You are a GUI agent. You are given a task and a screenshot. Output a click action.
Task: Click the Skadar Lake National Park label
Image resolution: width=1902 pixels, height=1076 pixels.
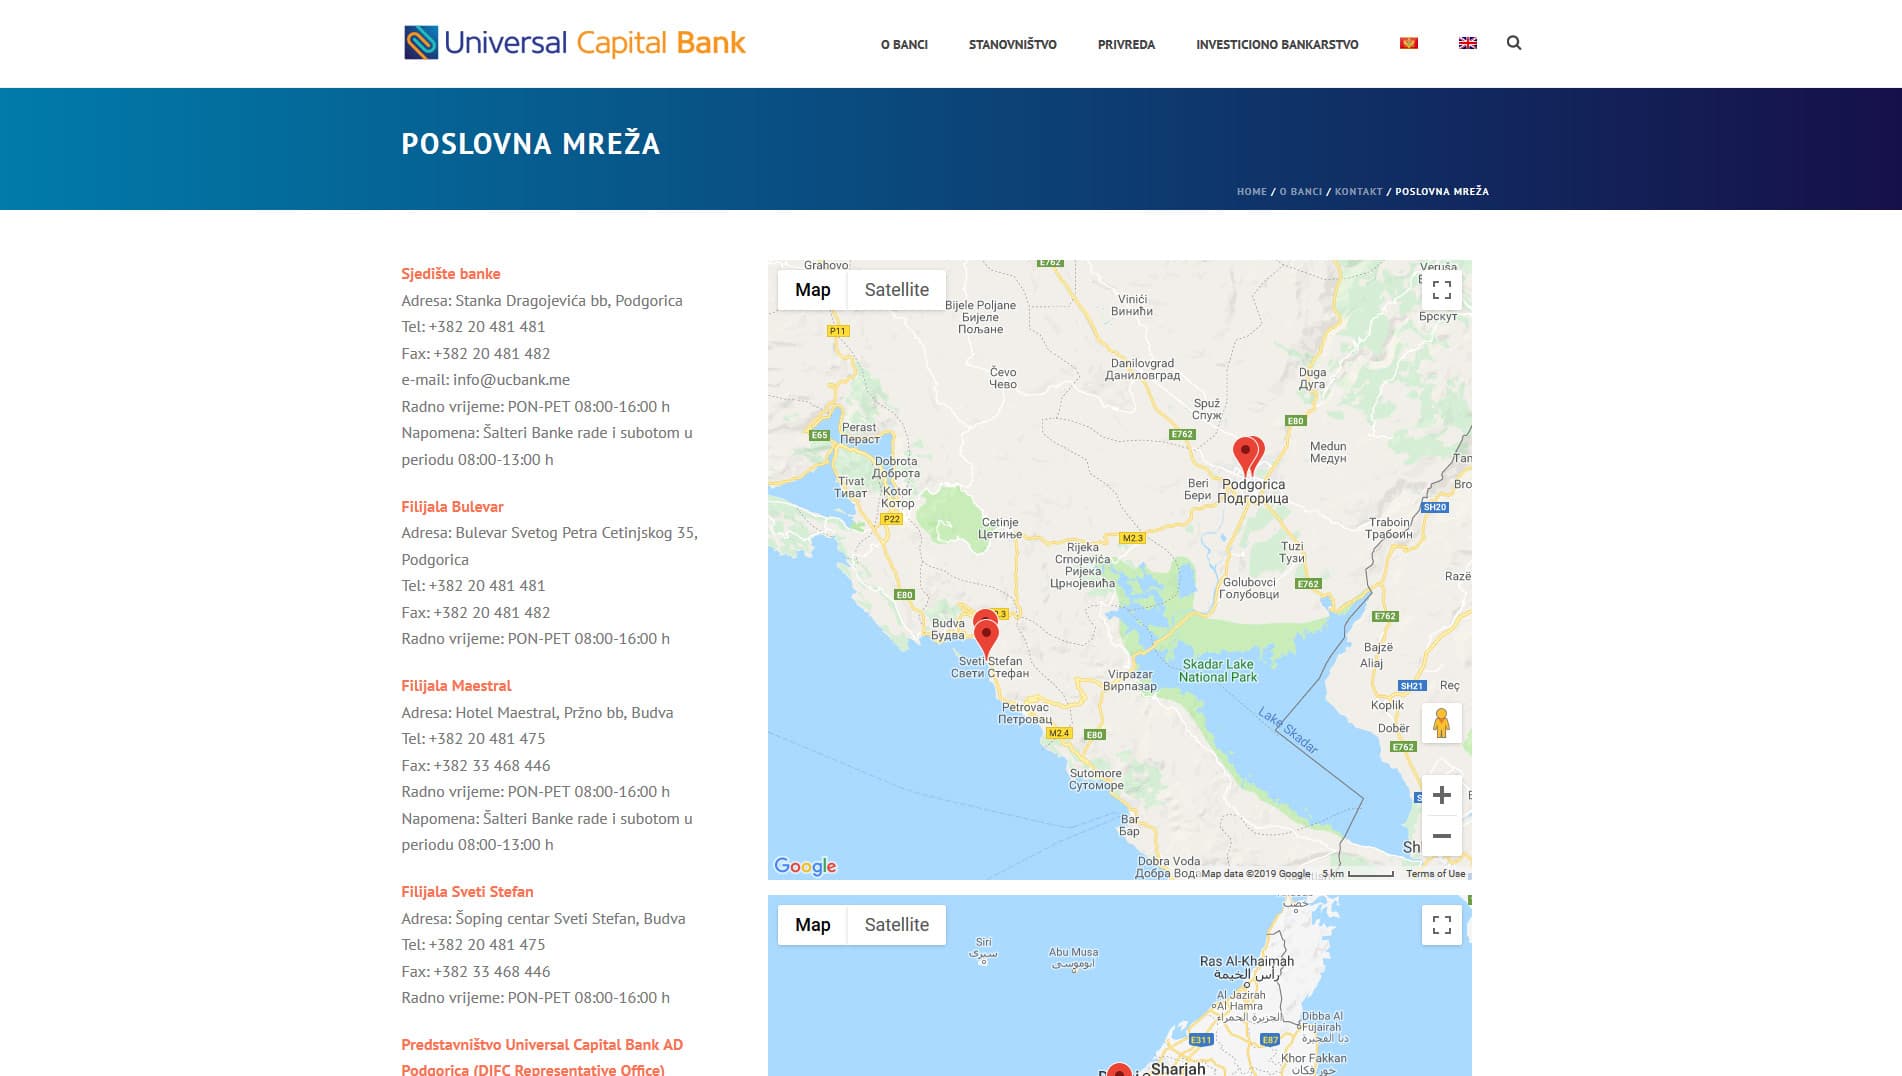coord(1218,671)
